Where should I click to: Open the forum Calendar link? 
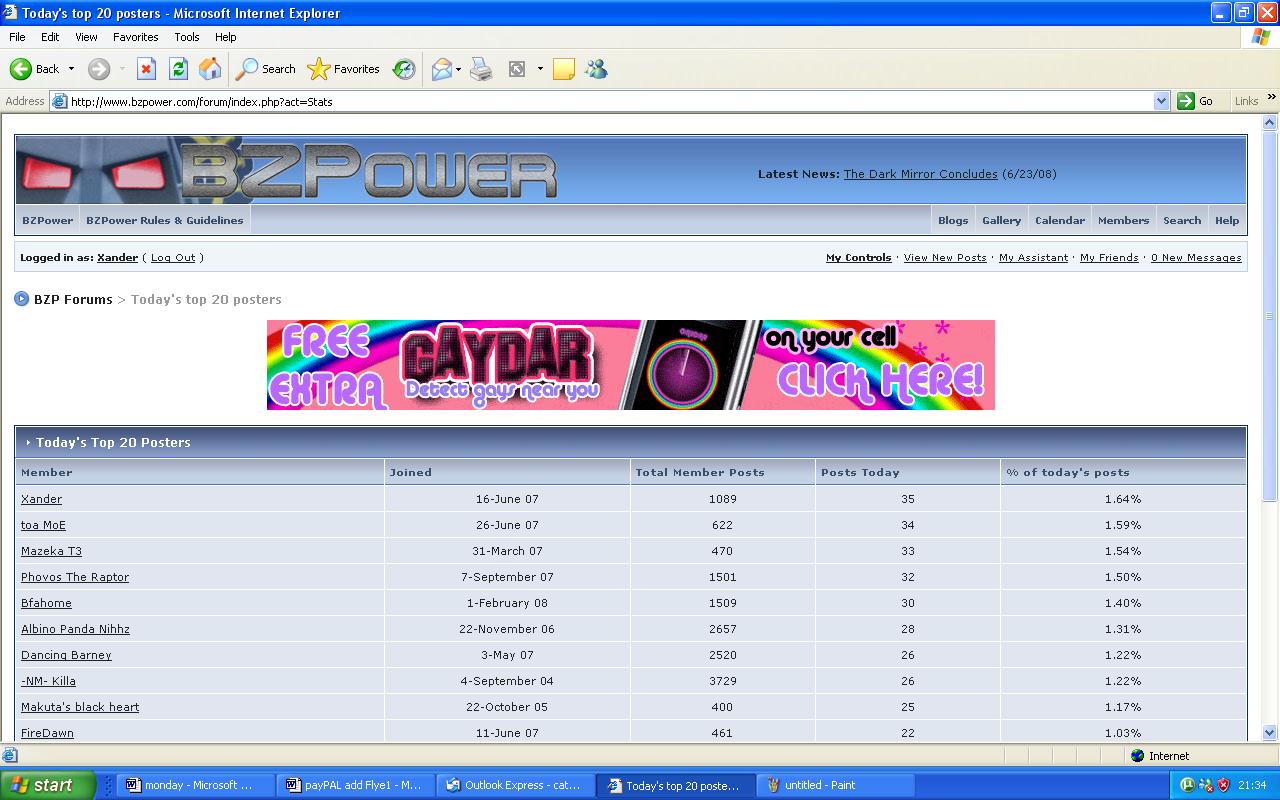1060,220
